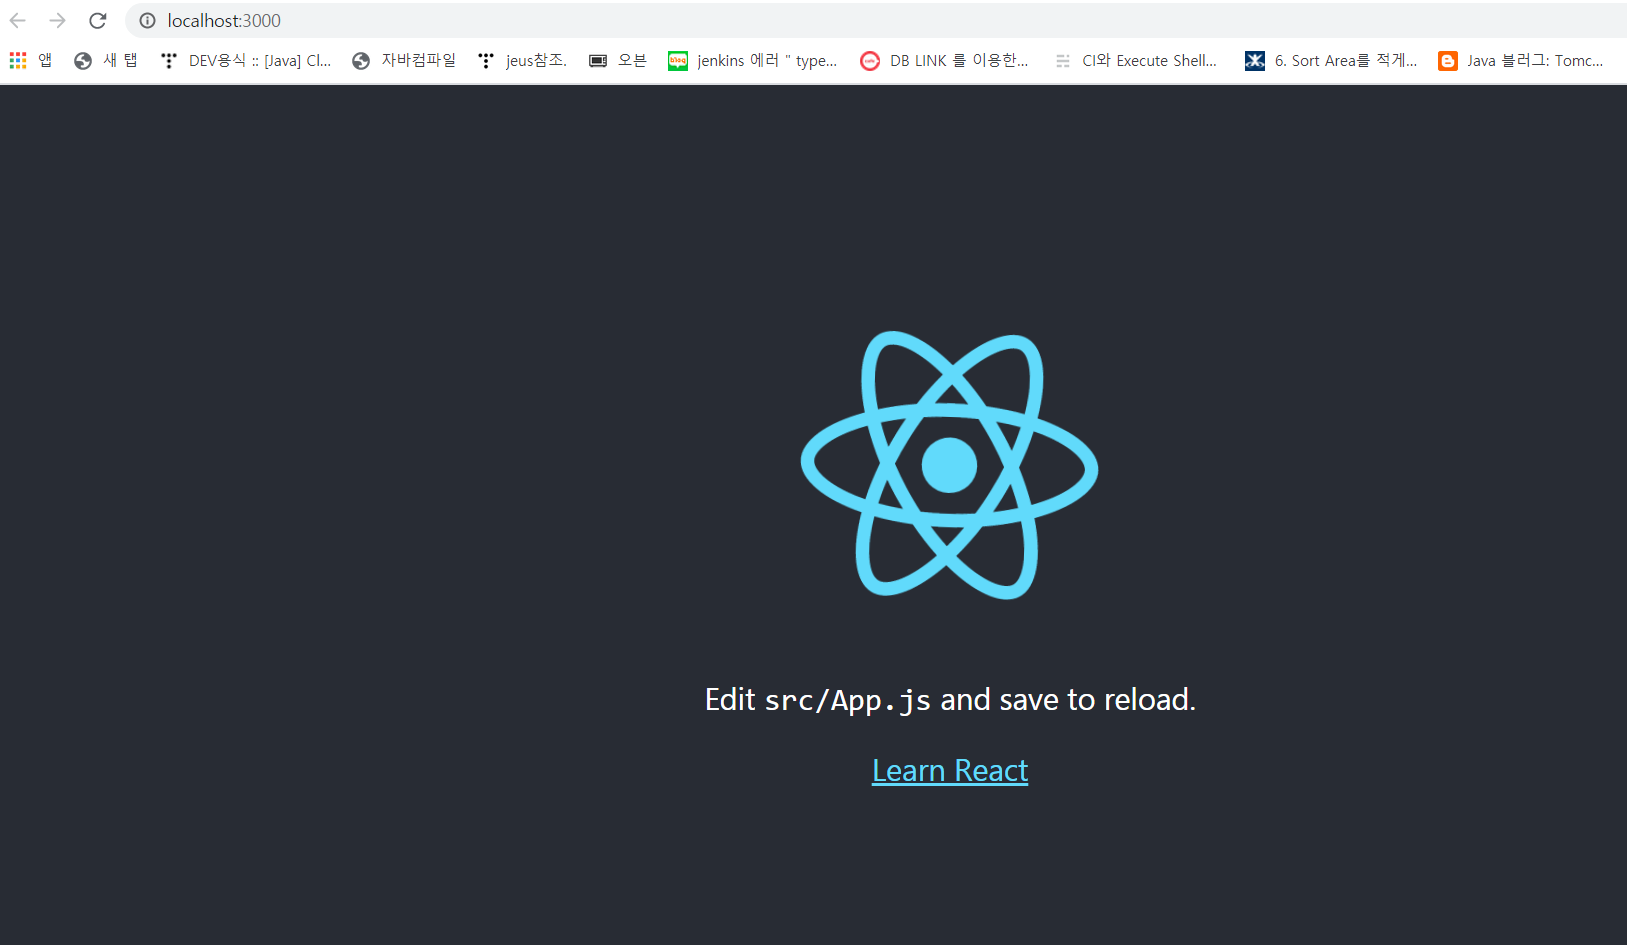Open the DEV용식 Java bookmark
The image size is (1627, 945).
pos(246,61)
